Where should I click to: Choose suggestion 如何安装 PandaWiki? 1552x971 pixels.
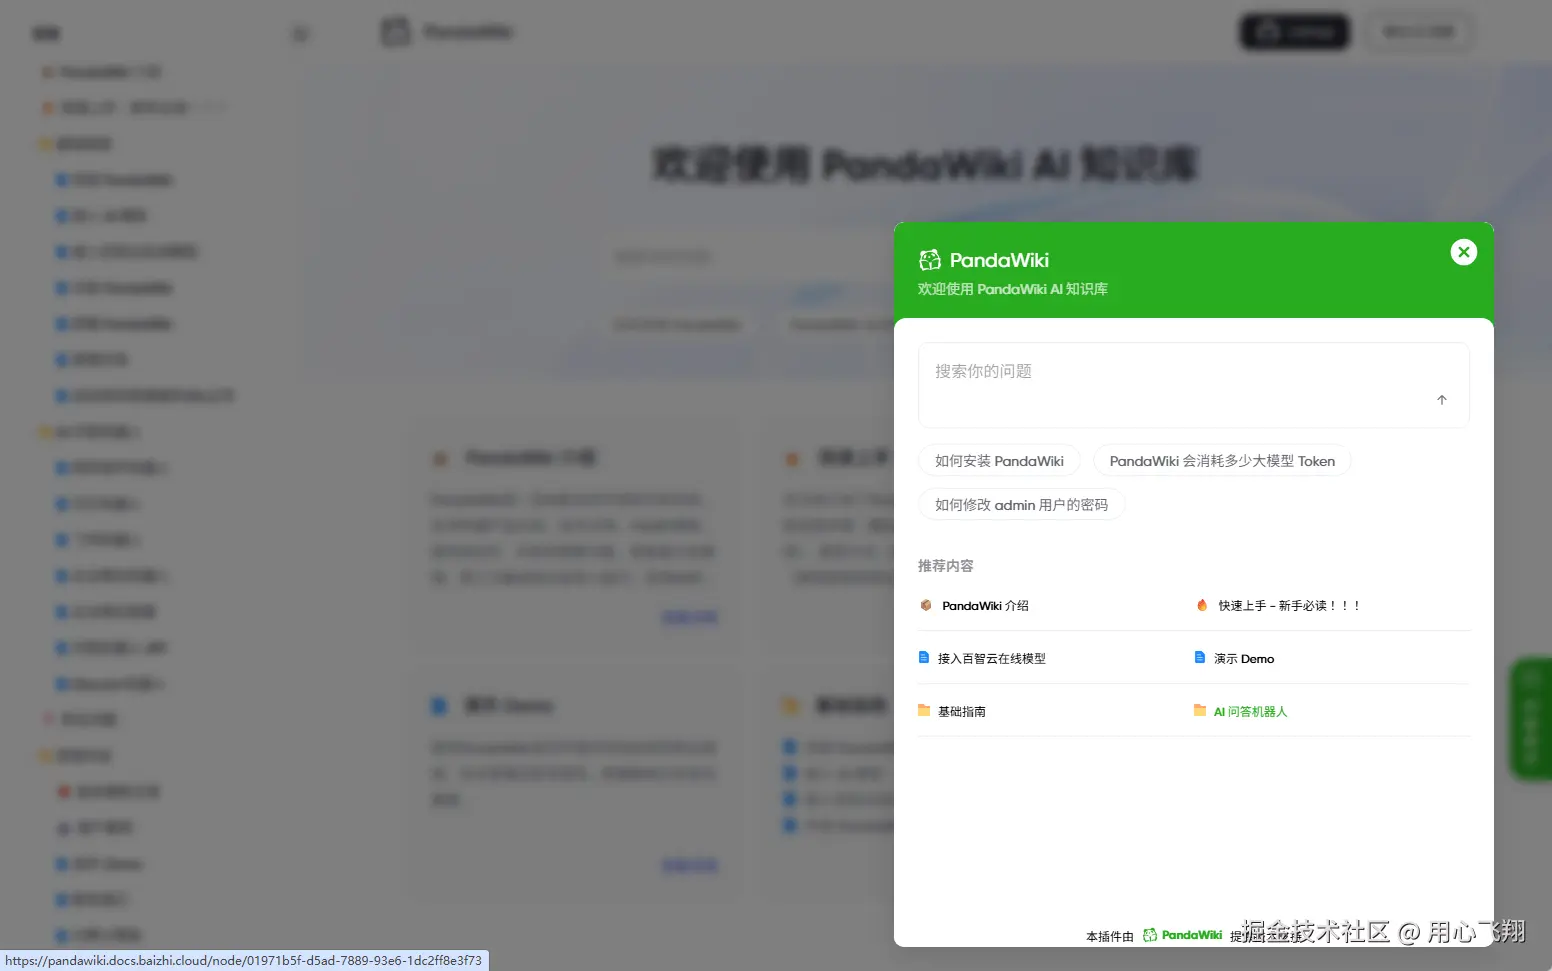pyautogui.click(x=999, y=461)
